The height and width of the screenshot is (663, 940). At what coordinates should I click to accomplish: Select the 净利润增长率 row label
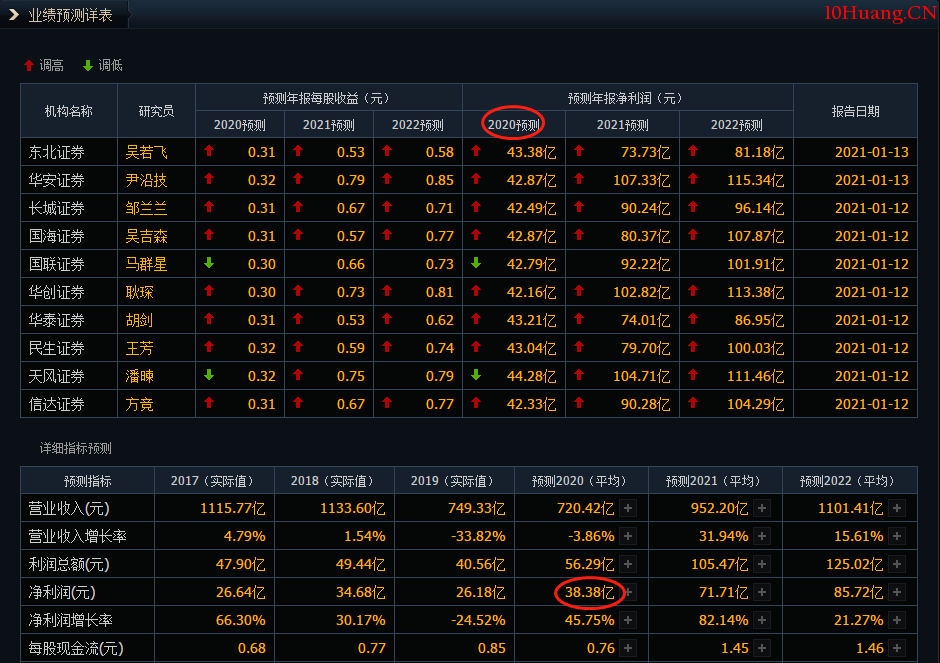70,620
